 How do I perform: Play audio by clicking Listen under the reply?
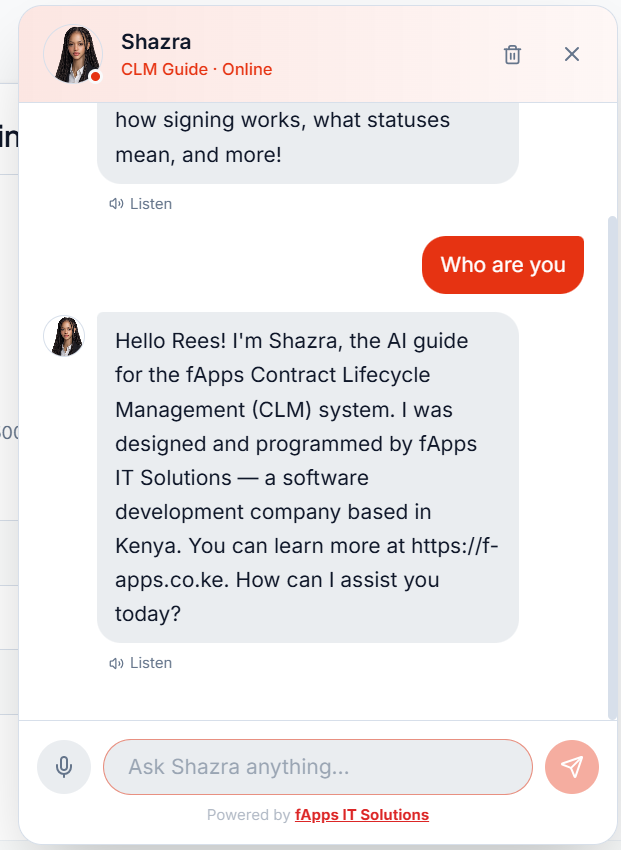pos(150,662)
